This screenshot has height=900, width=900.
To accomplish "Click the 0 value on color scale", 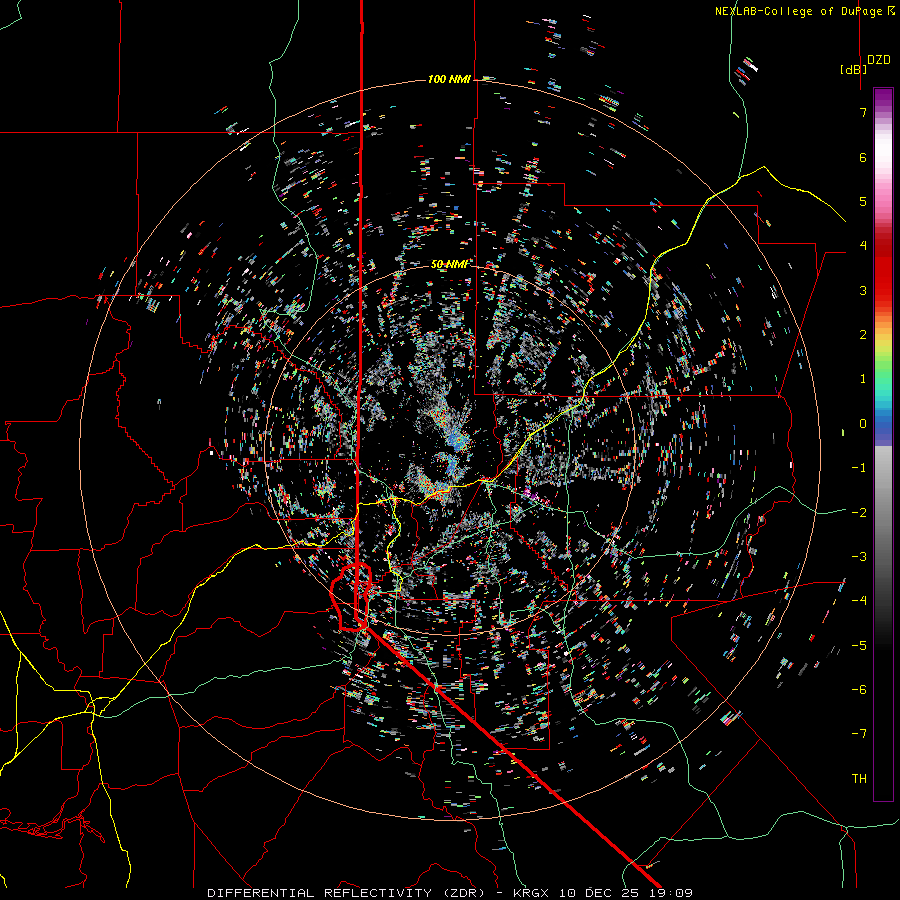I will [863, 424].
